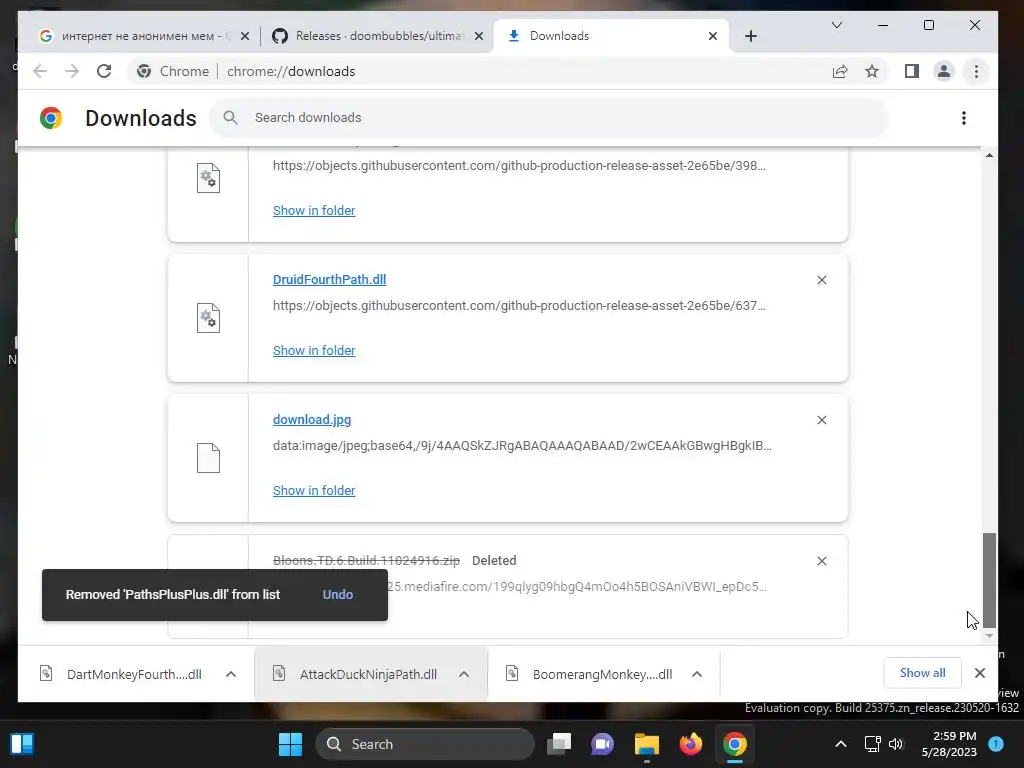Show top partially visible download in folder

point(314,210)
